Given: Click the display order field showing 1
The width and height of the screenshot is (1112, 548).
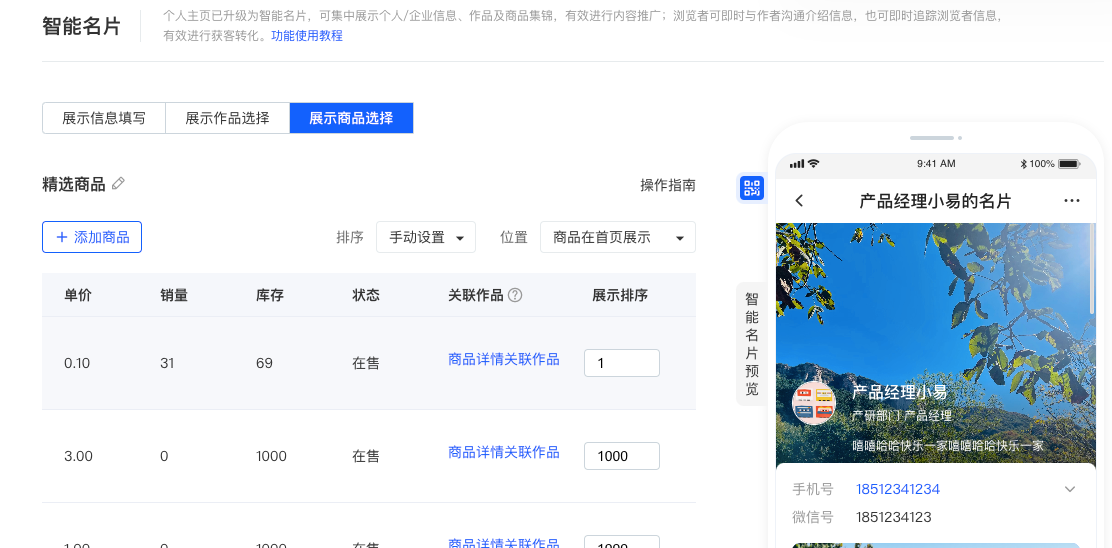Looking at the screenshot, I should (621, 363).
